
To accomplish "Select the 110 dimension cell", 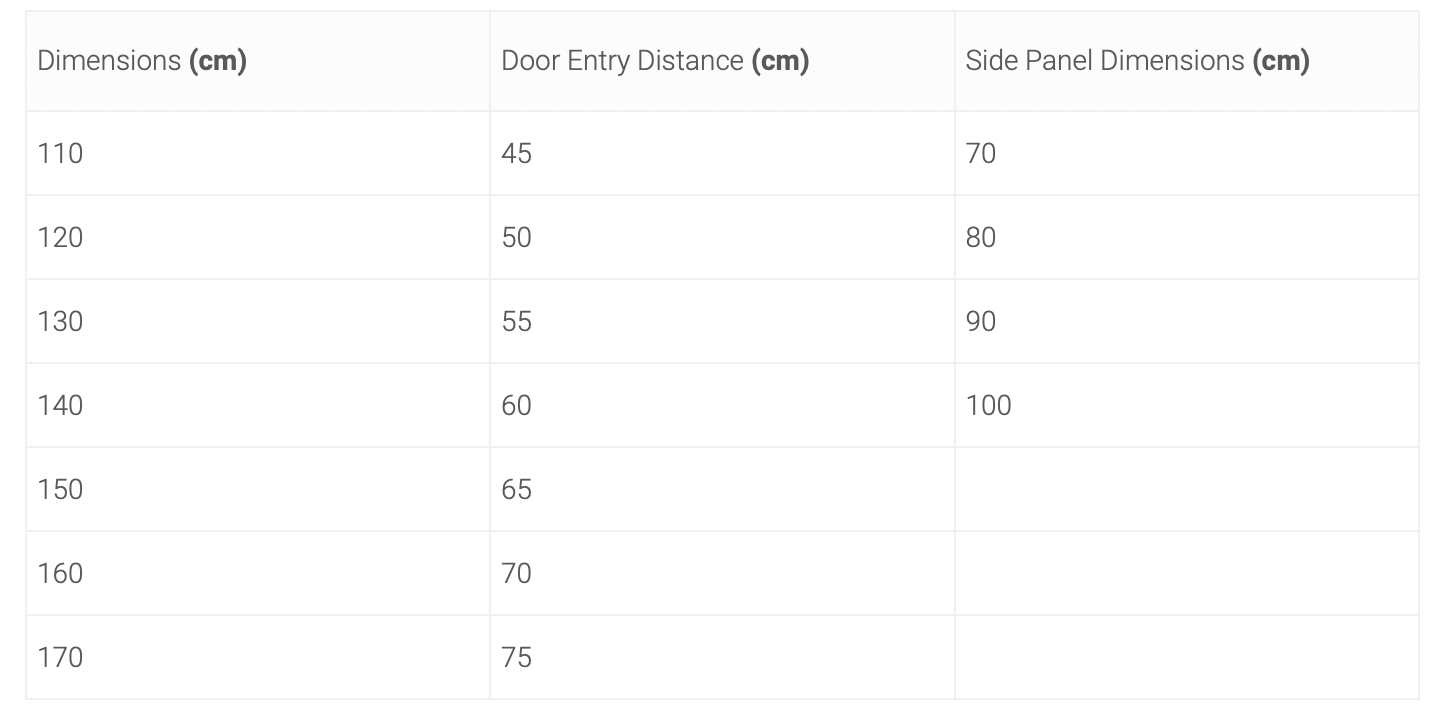I will [x=258, y=153].
